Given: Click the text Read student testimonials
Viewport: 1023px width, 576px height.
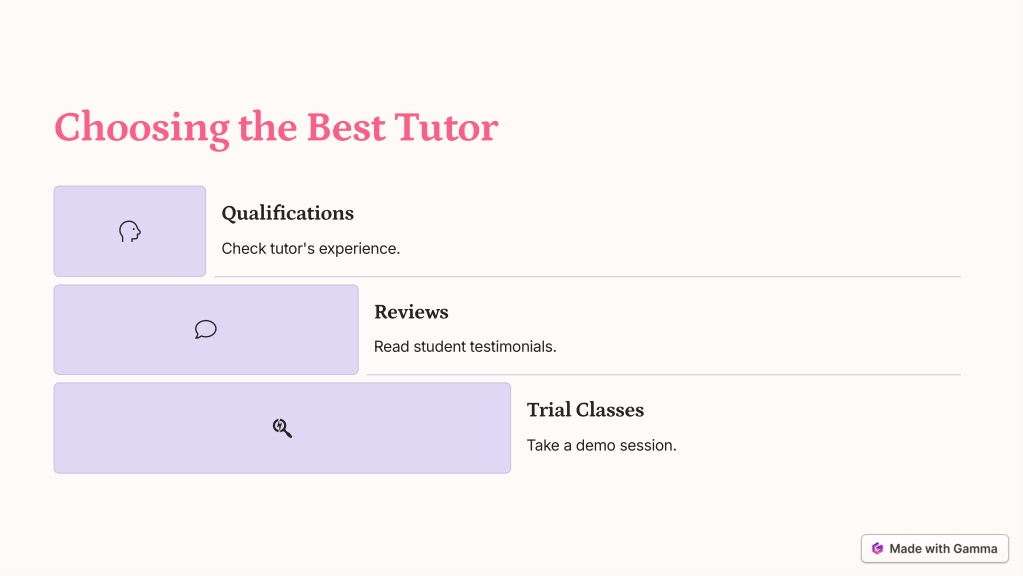Looking at the screenshot, I should click(465, 346).
